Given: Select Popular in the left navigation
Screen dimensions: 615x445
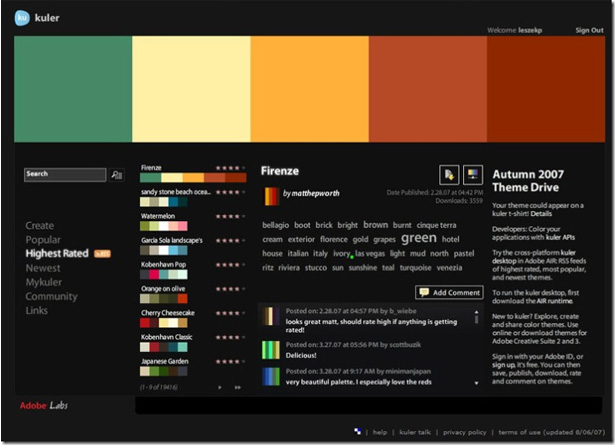Looking at the screenshot, I should 43,240.
